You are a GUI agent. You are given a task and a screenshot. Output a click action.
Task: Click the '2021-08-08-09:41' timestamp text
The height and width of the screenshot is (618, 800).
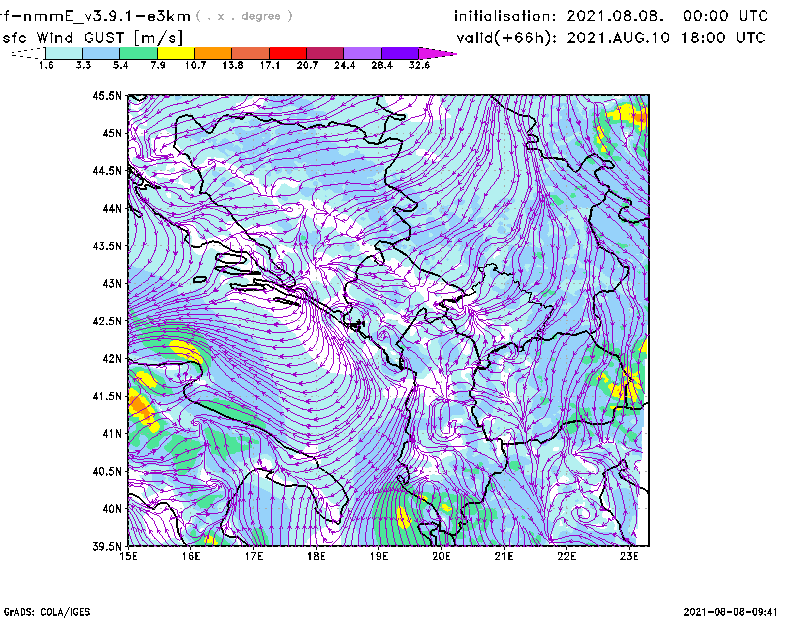[x=730, y=612]
